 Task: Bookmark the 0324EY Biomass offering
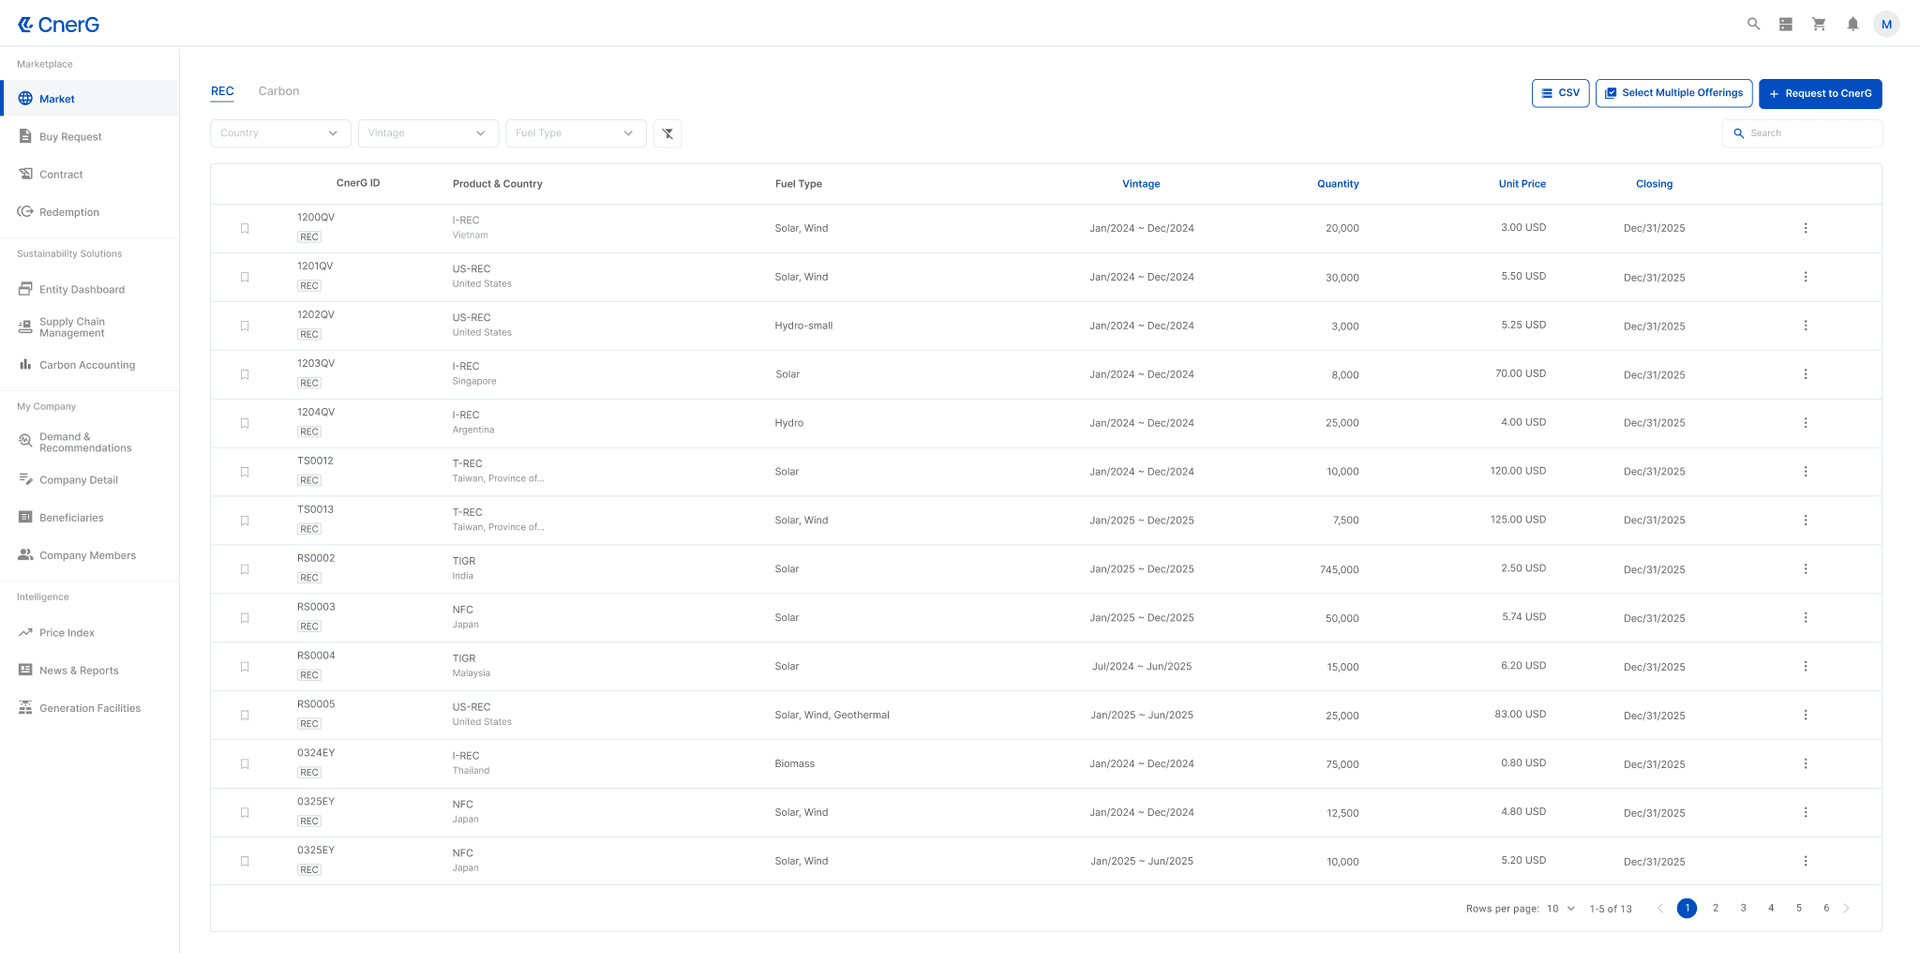(x=245, y=764)
